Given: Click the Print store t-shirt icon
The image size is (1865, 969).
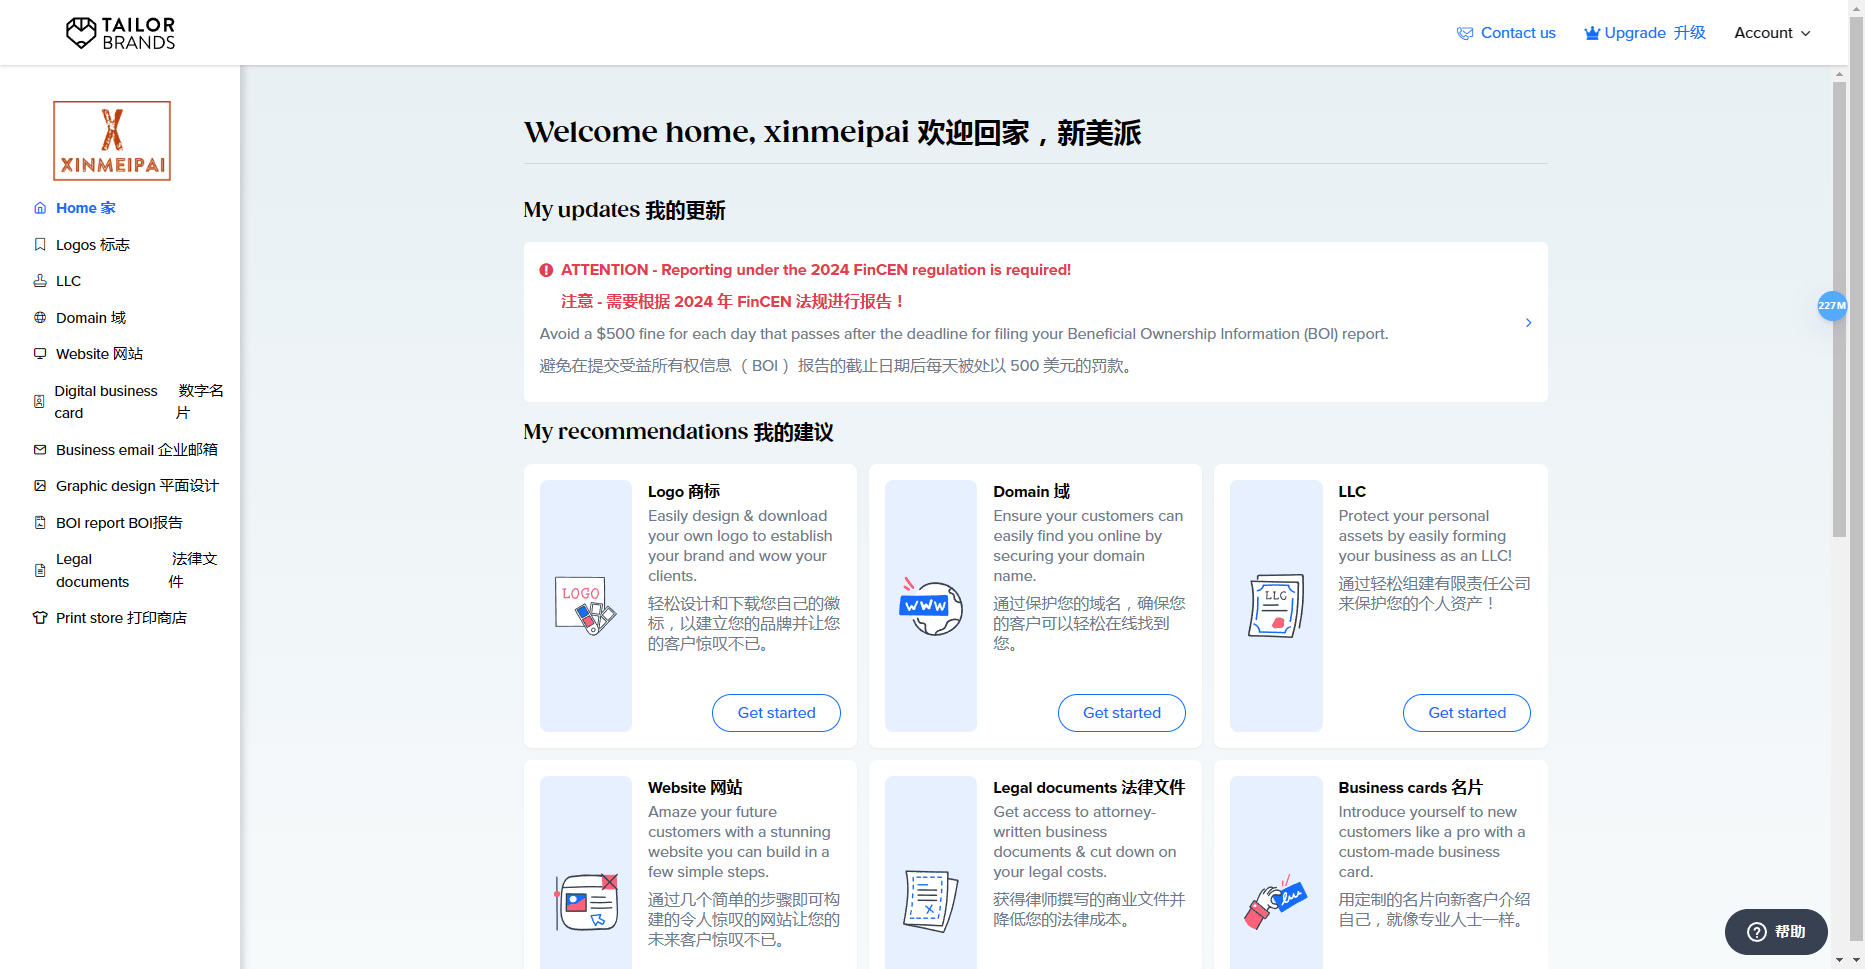Looking at the screenshot, I should (x=40, y=618).
